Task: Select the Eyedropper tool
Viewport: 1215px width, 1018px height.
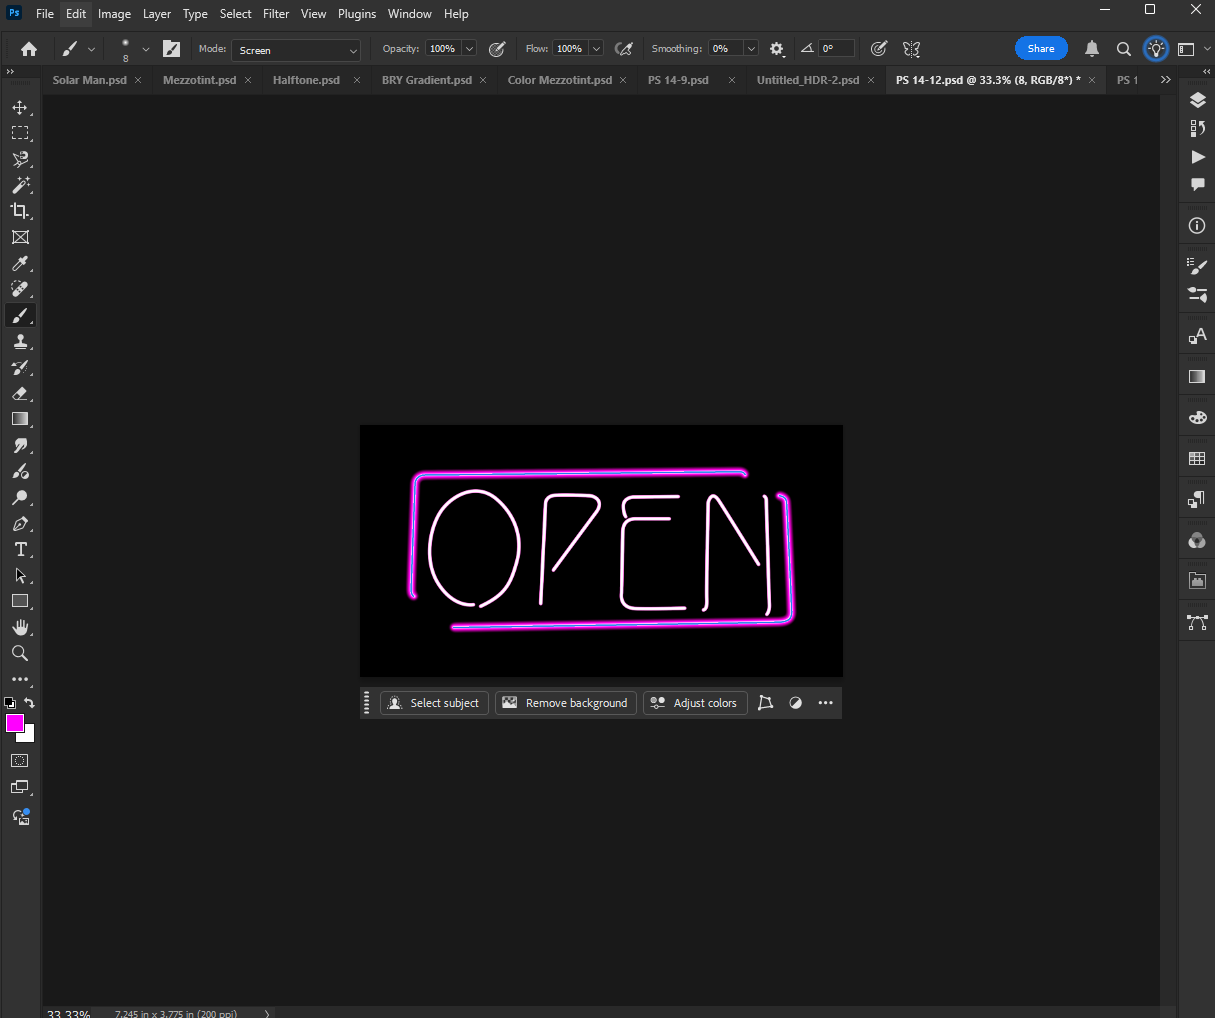Action: [x=20, y=263]
